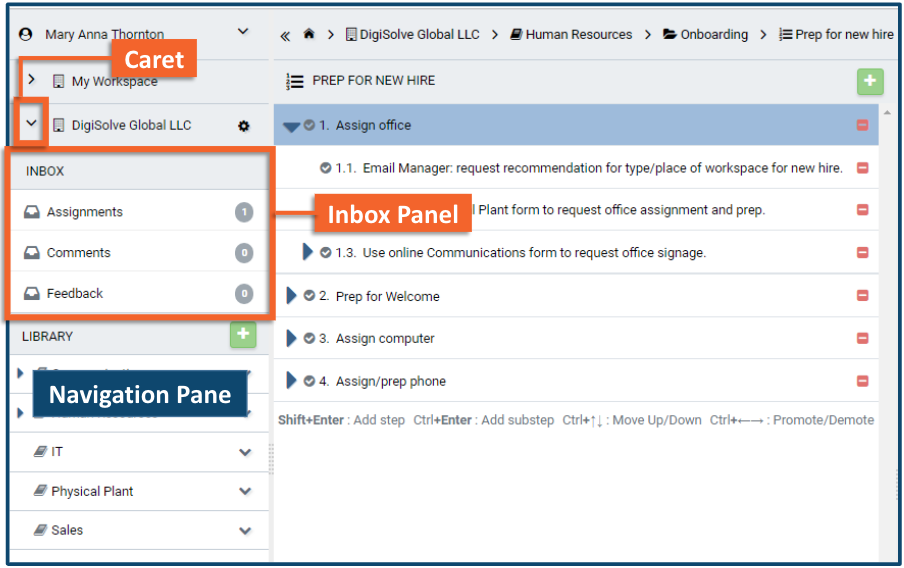
Task: Select step text '2. Prep for Welcome'
Action: 379,296
